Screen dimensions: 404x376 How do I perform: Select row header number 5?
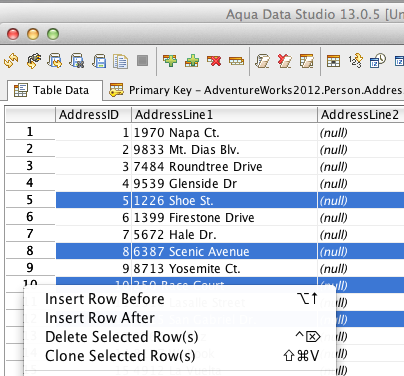pos(30,200)
